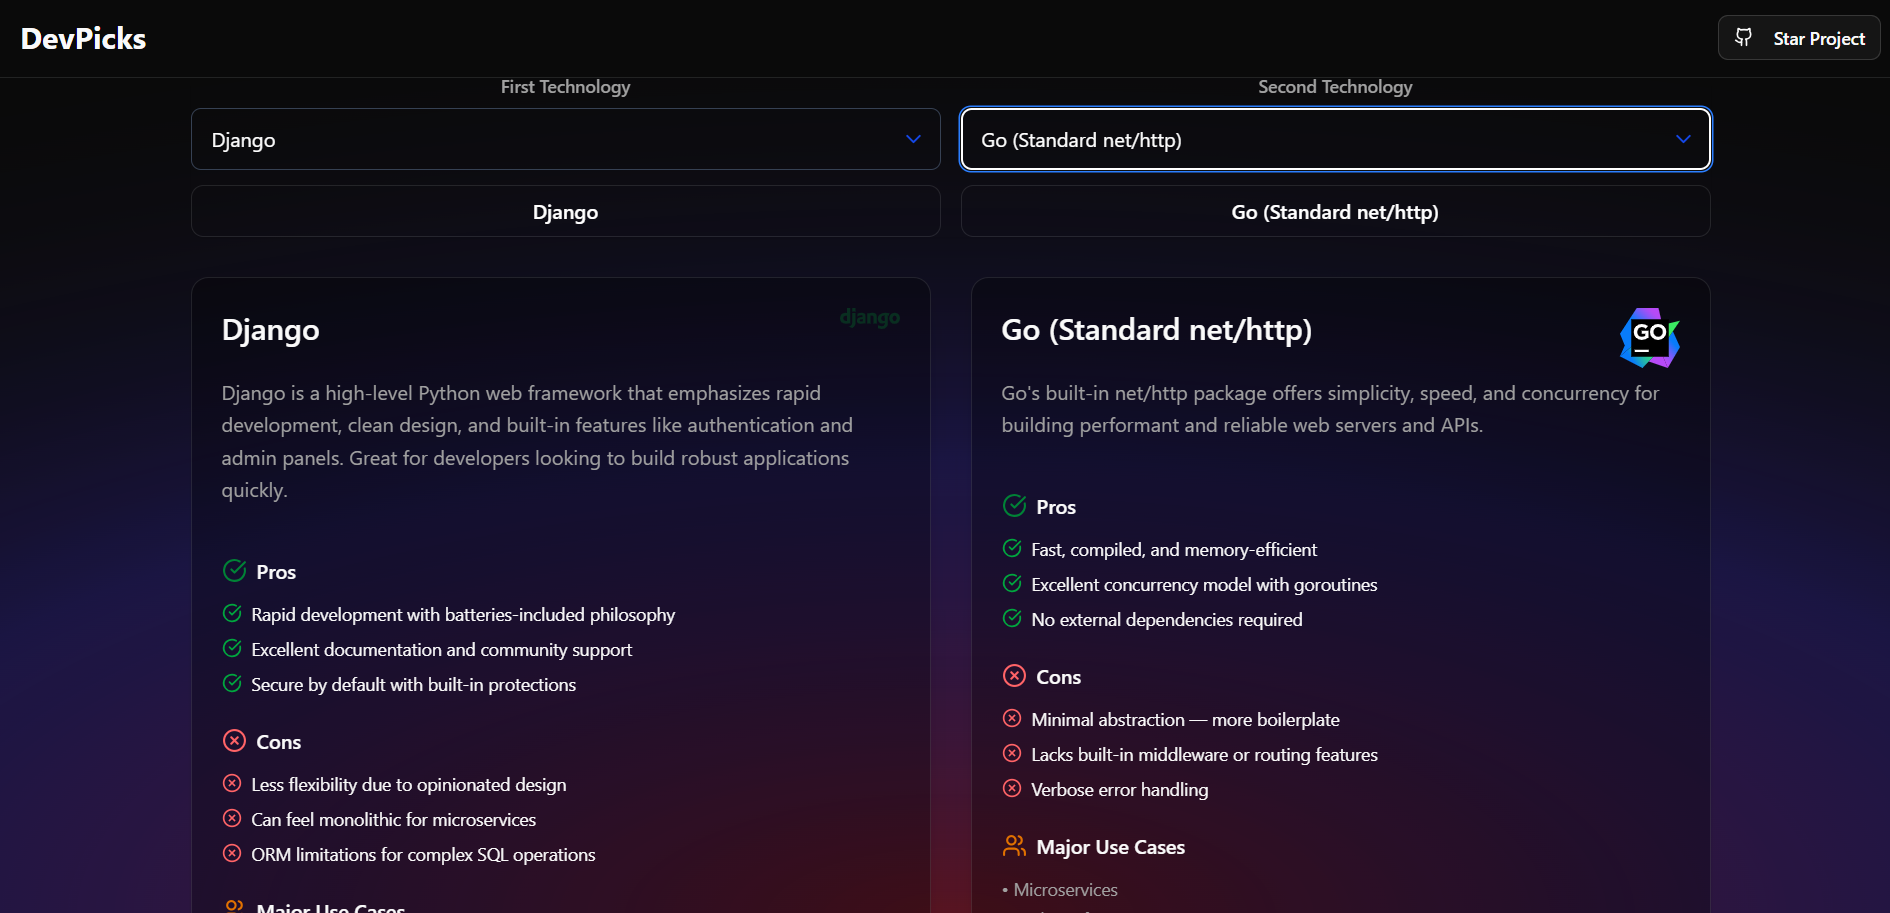The height and width of the screenshot is (913, 1890).
Task: Select the Go (Standard net/http) label tab
Action: pos(1335,212)
